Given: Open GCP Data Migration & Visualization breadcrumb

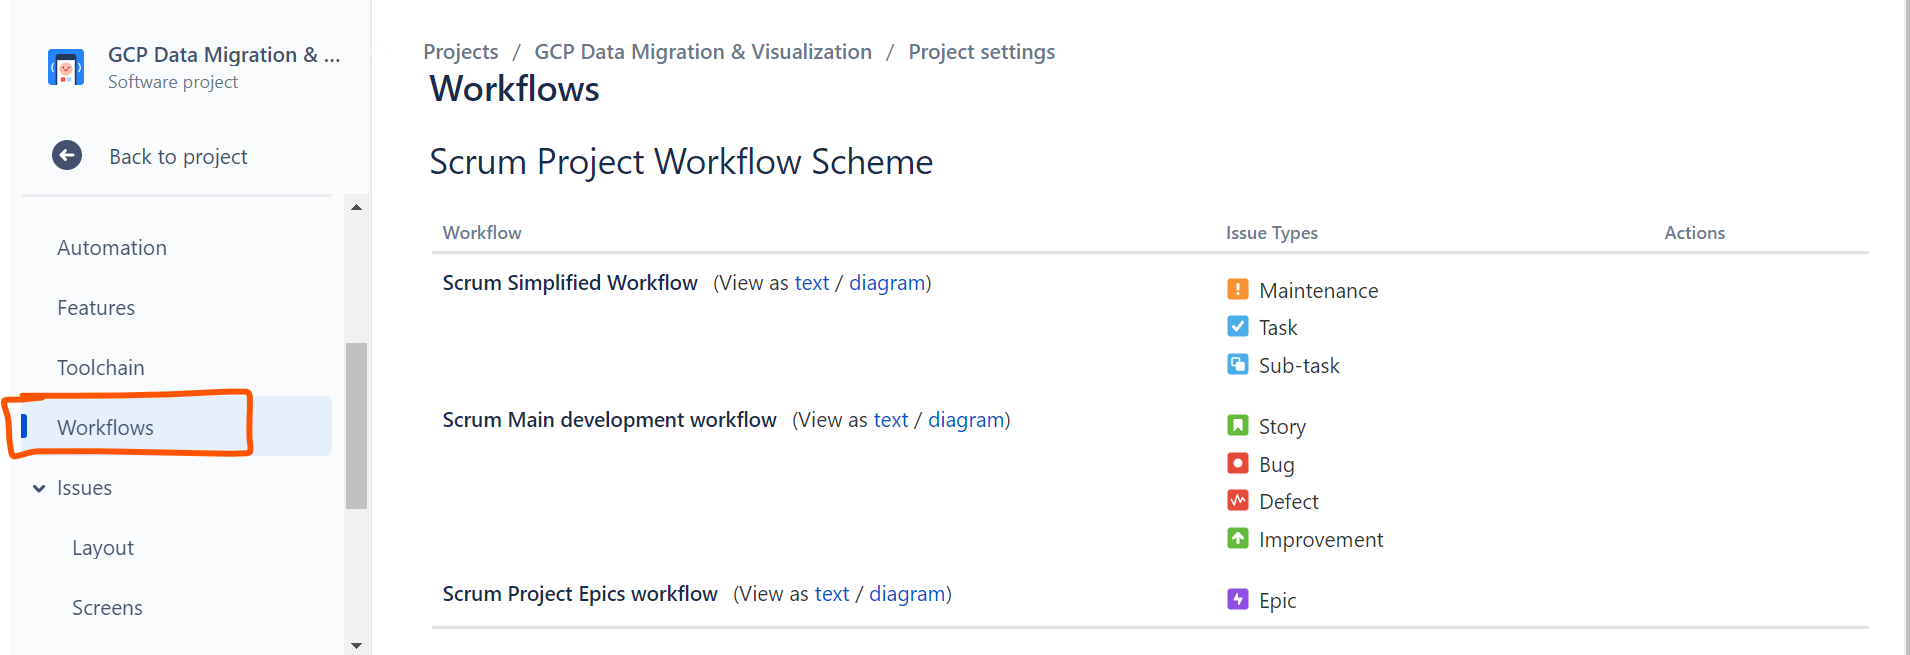Looking at the screenshot, I should click(x=703, y=52).
